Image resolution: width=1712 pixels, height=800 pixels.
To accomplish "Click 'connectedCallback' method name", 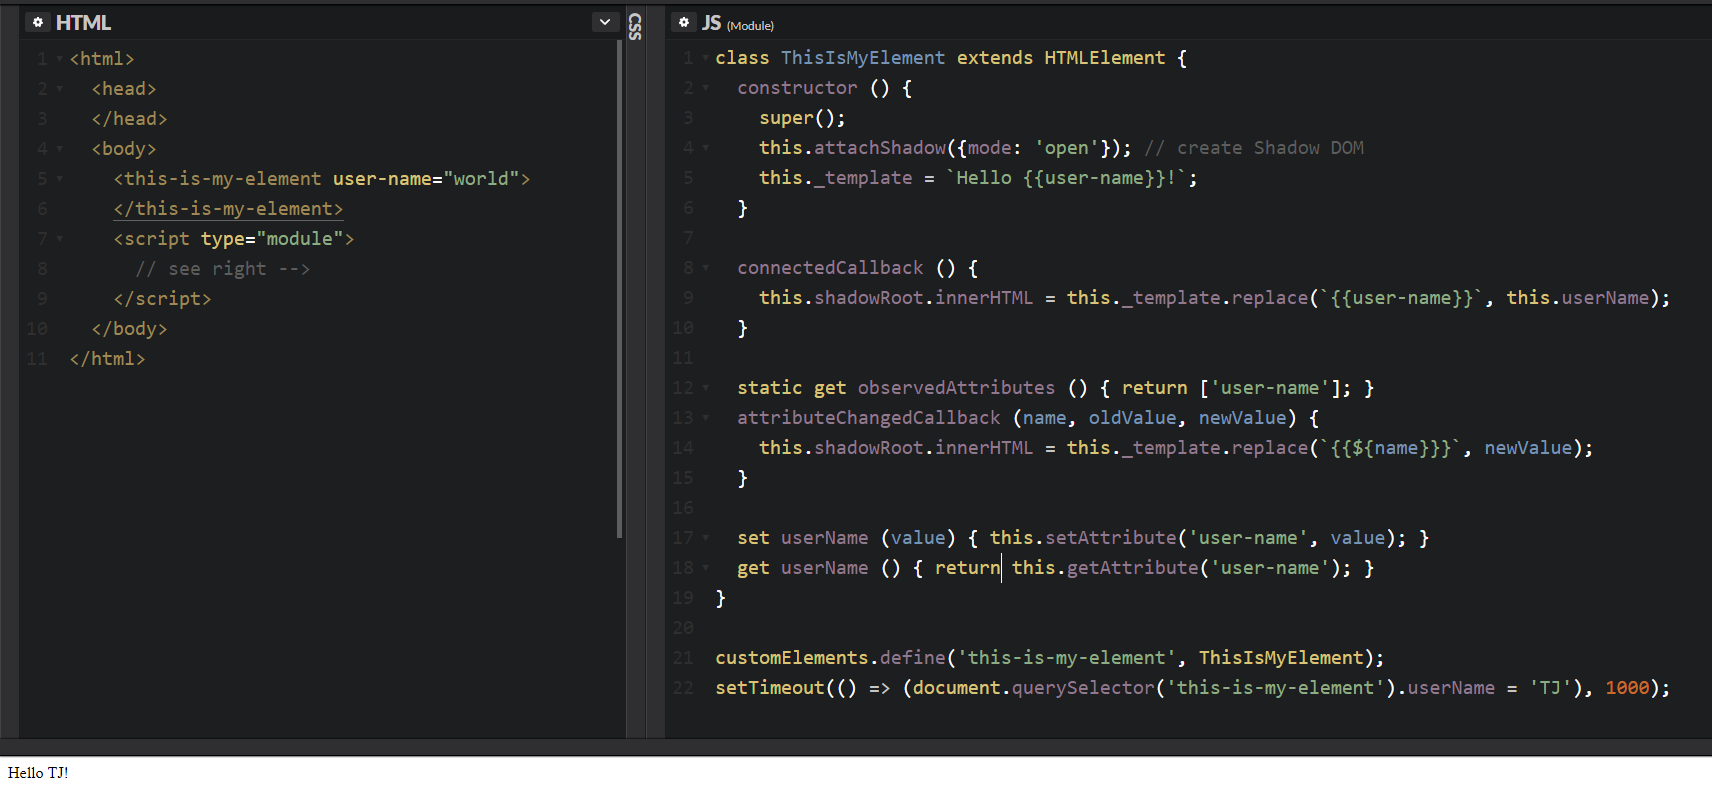I will [x=830, y=268].
